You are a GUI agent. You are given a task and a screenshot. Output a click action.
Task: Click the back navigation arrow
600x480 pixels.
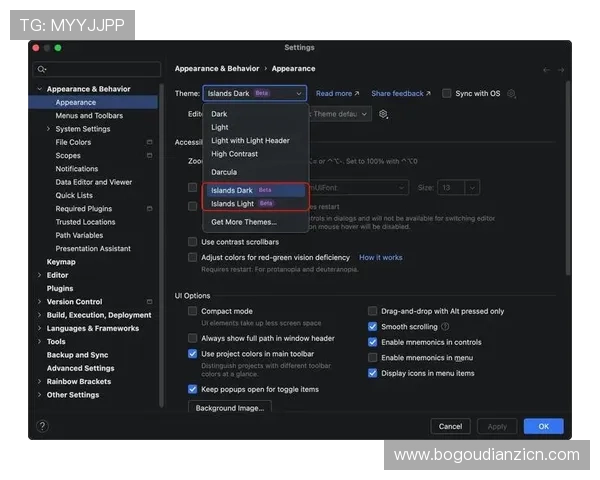546,70
